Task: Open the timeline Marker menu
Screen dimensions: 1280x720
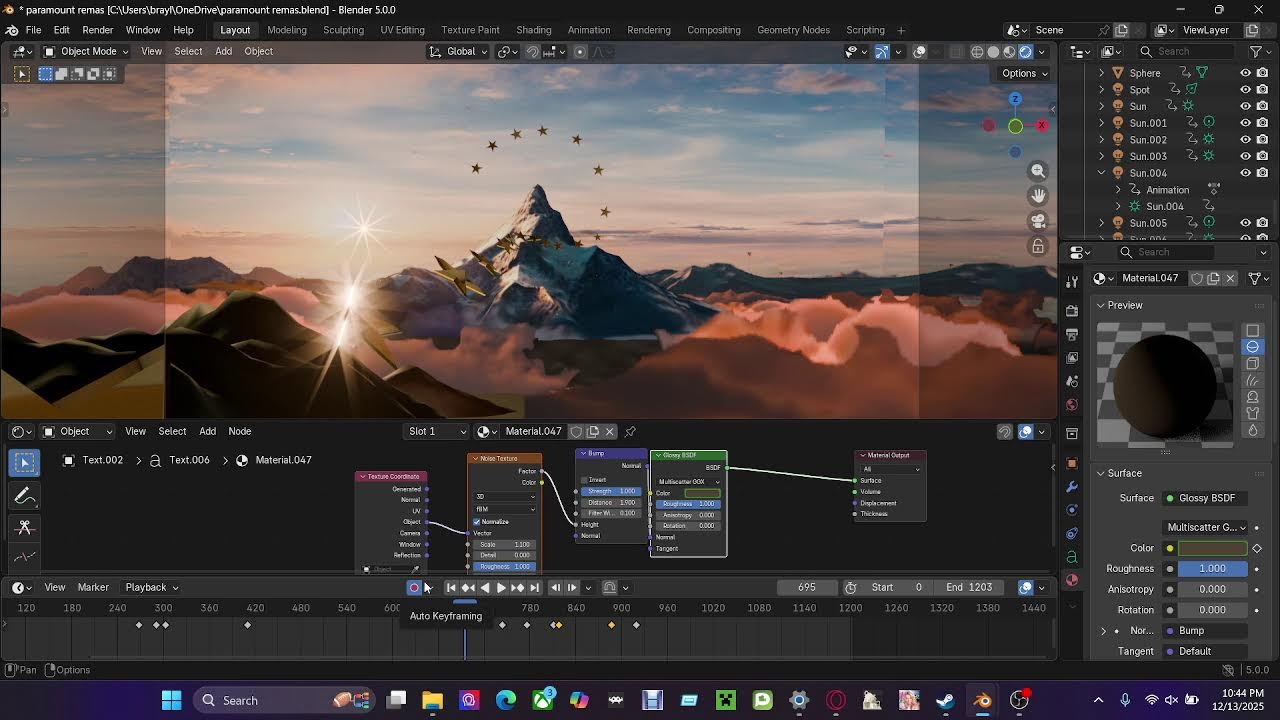Action: (x=93, y=587)
